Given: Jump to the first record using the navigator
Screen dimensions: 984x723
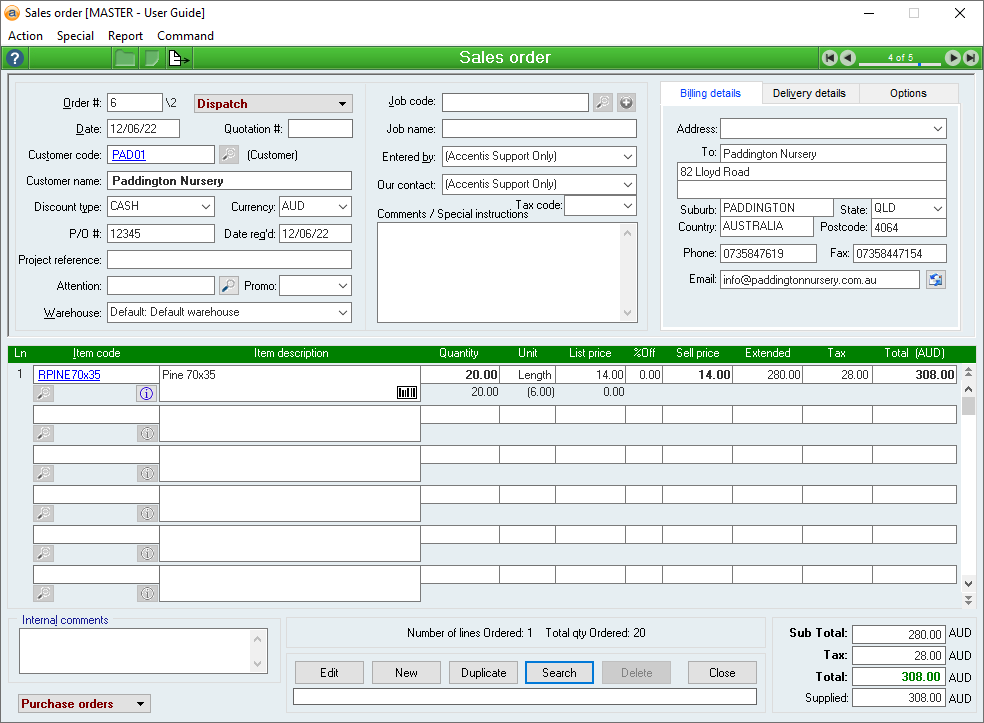Looking at the screenshot, I should tap(829, 58).
